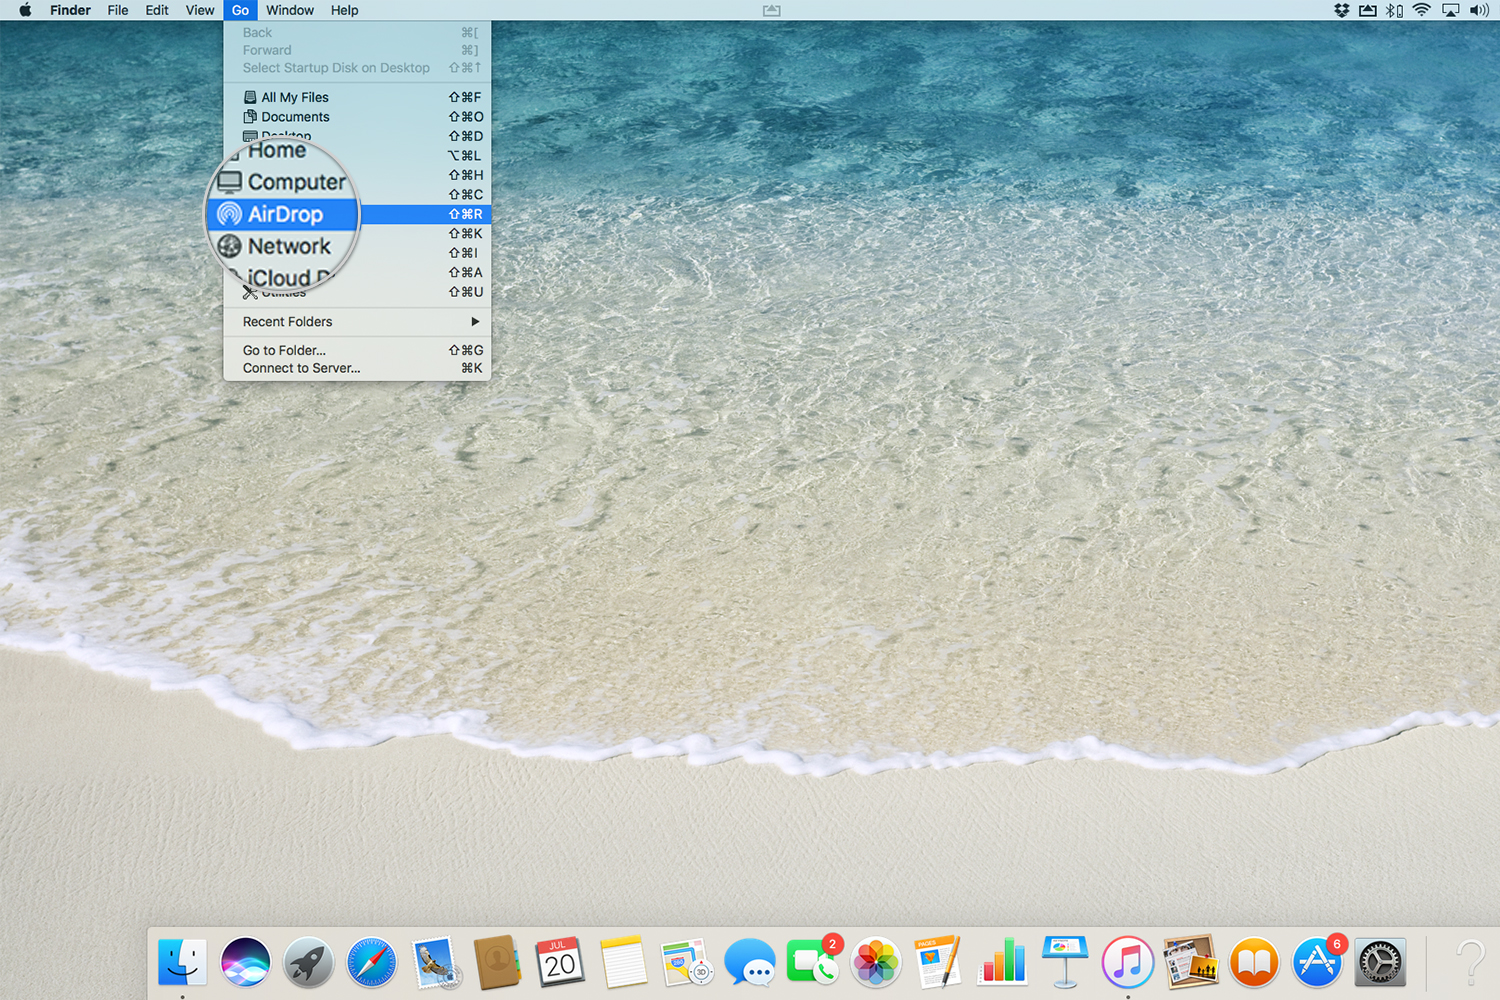
Task: Launch iBooks orange book icon
Action: point(1254,963)
